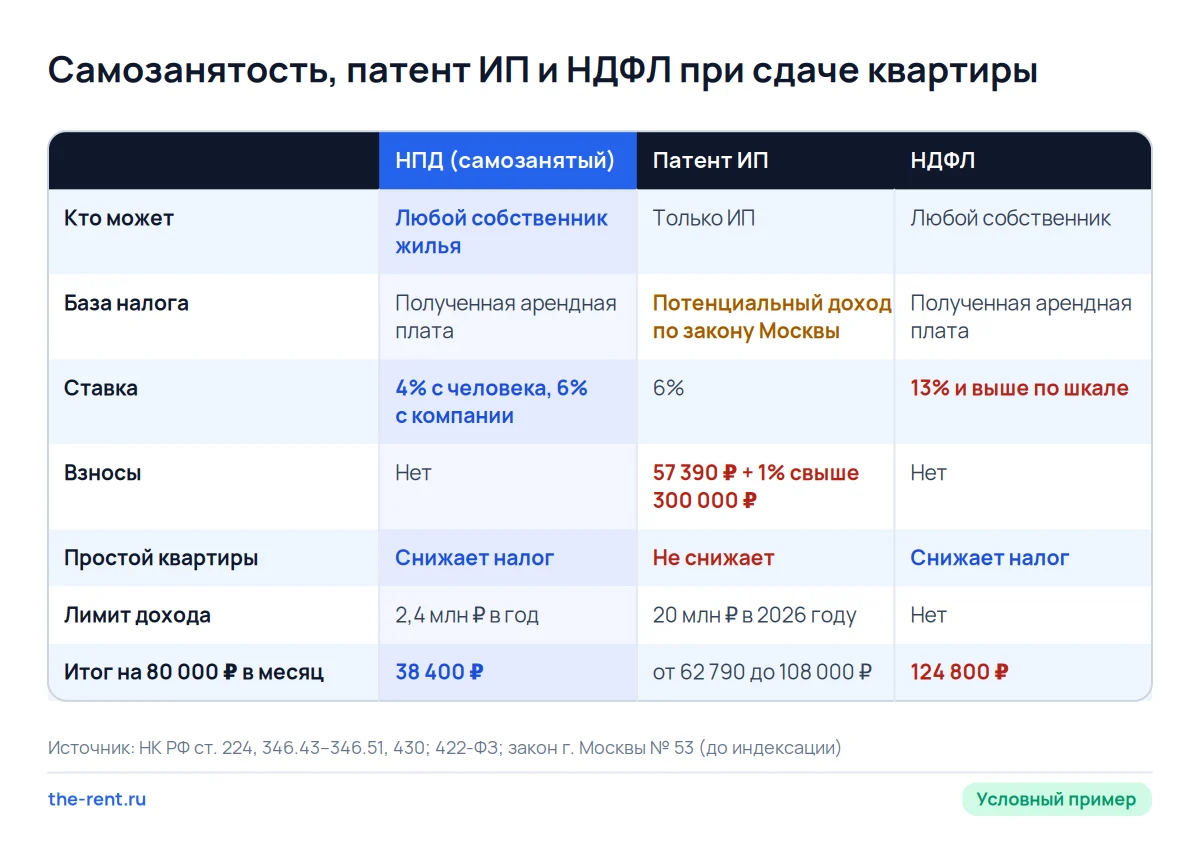The height and width of the screenshot is (850, 1200).
Task: Click 'Полученная арендная плата' in the НПД column
Action: [506, 317]
